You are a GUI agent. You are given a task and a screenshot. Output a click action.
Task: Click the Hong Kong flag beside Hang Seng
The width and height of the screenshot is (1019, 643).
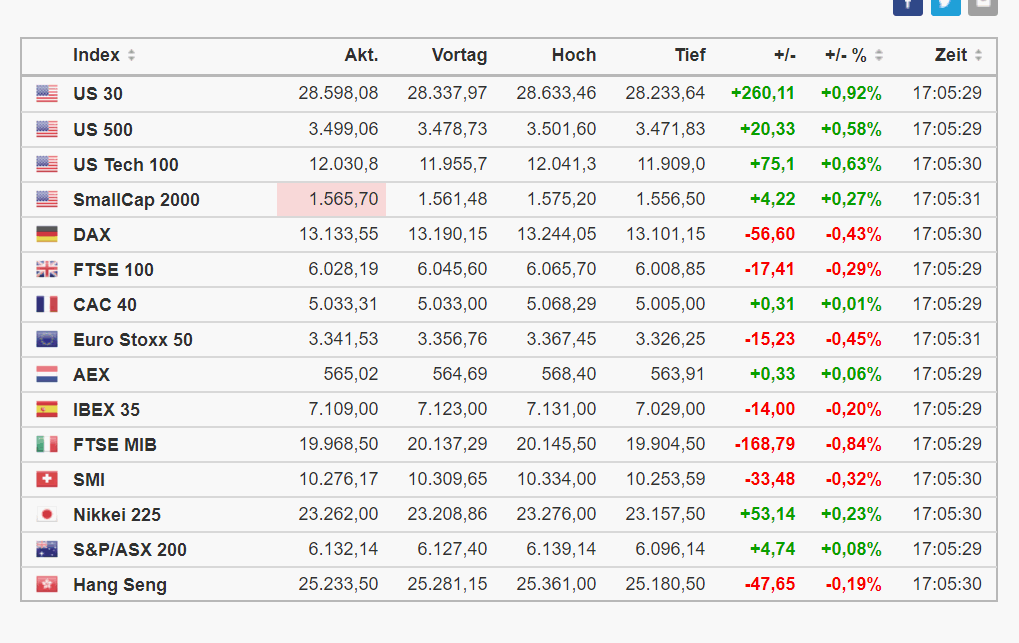[x=47, y=584]
